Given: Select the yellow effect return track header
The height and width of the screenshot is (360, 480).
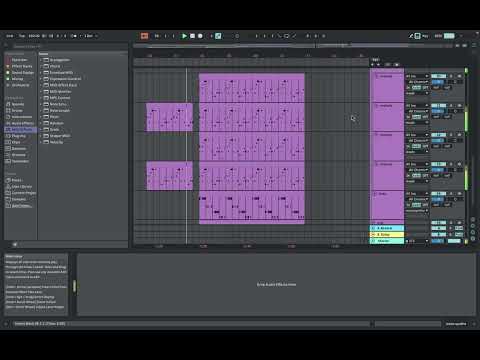Looking at the screenshot, I should click(387, 235).
